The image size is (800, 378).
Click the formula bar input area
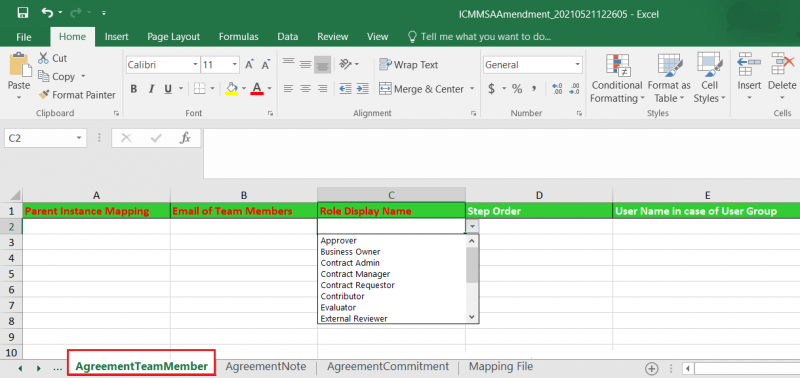pyautogui.click(x=501, y=153)
